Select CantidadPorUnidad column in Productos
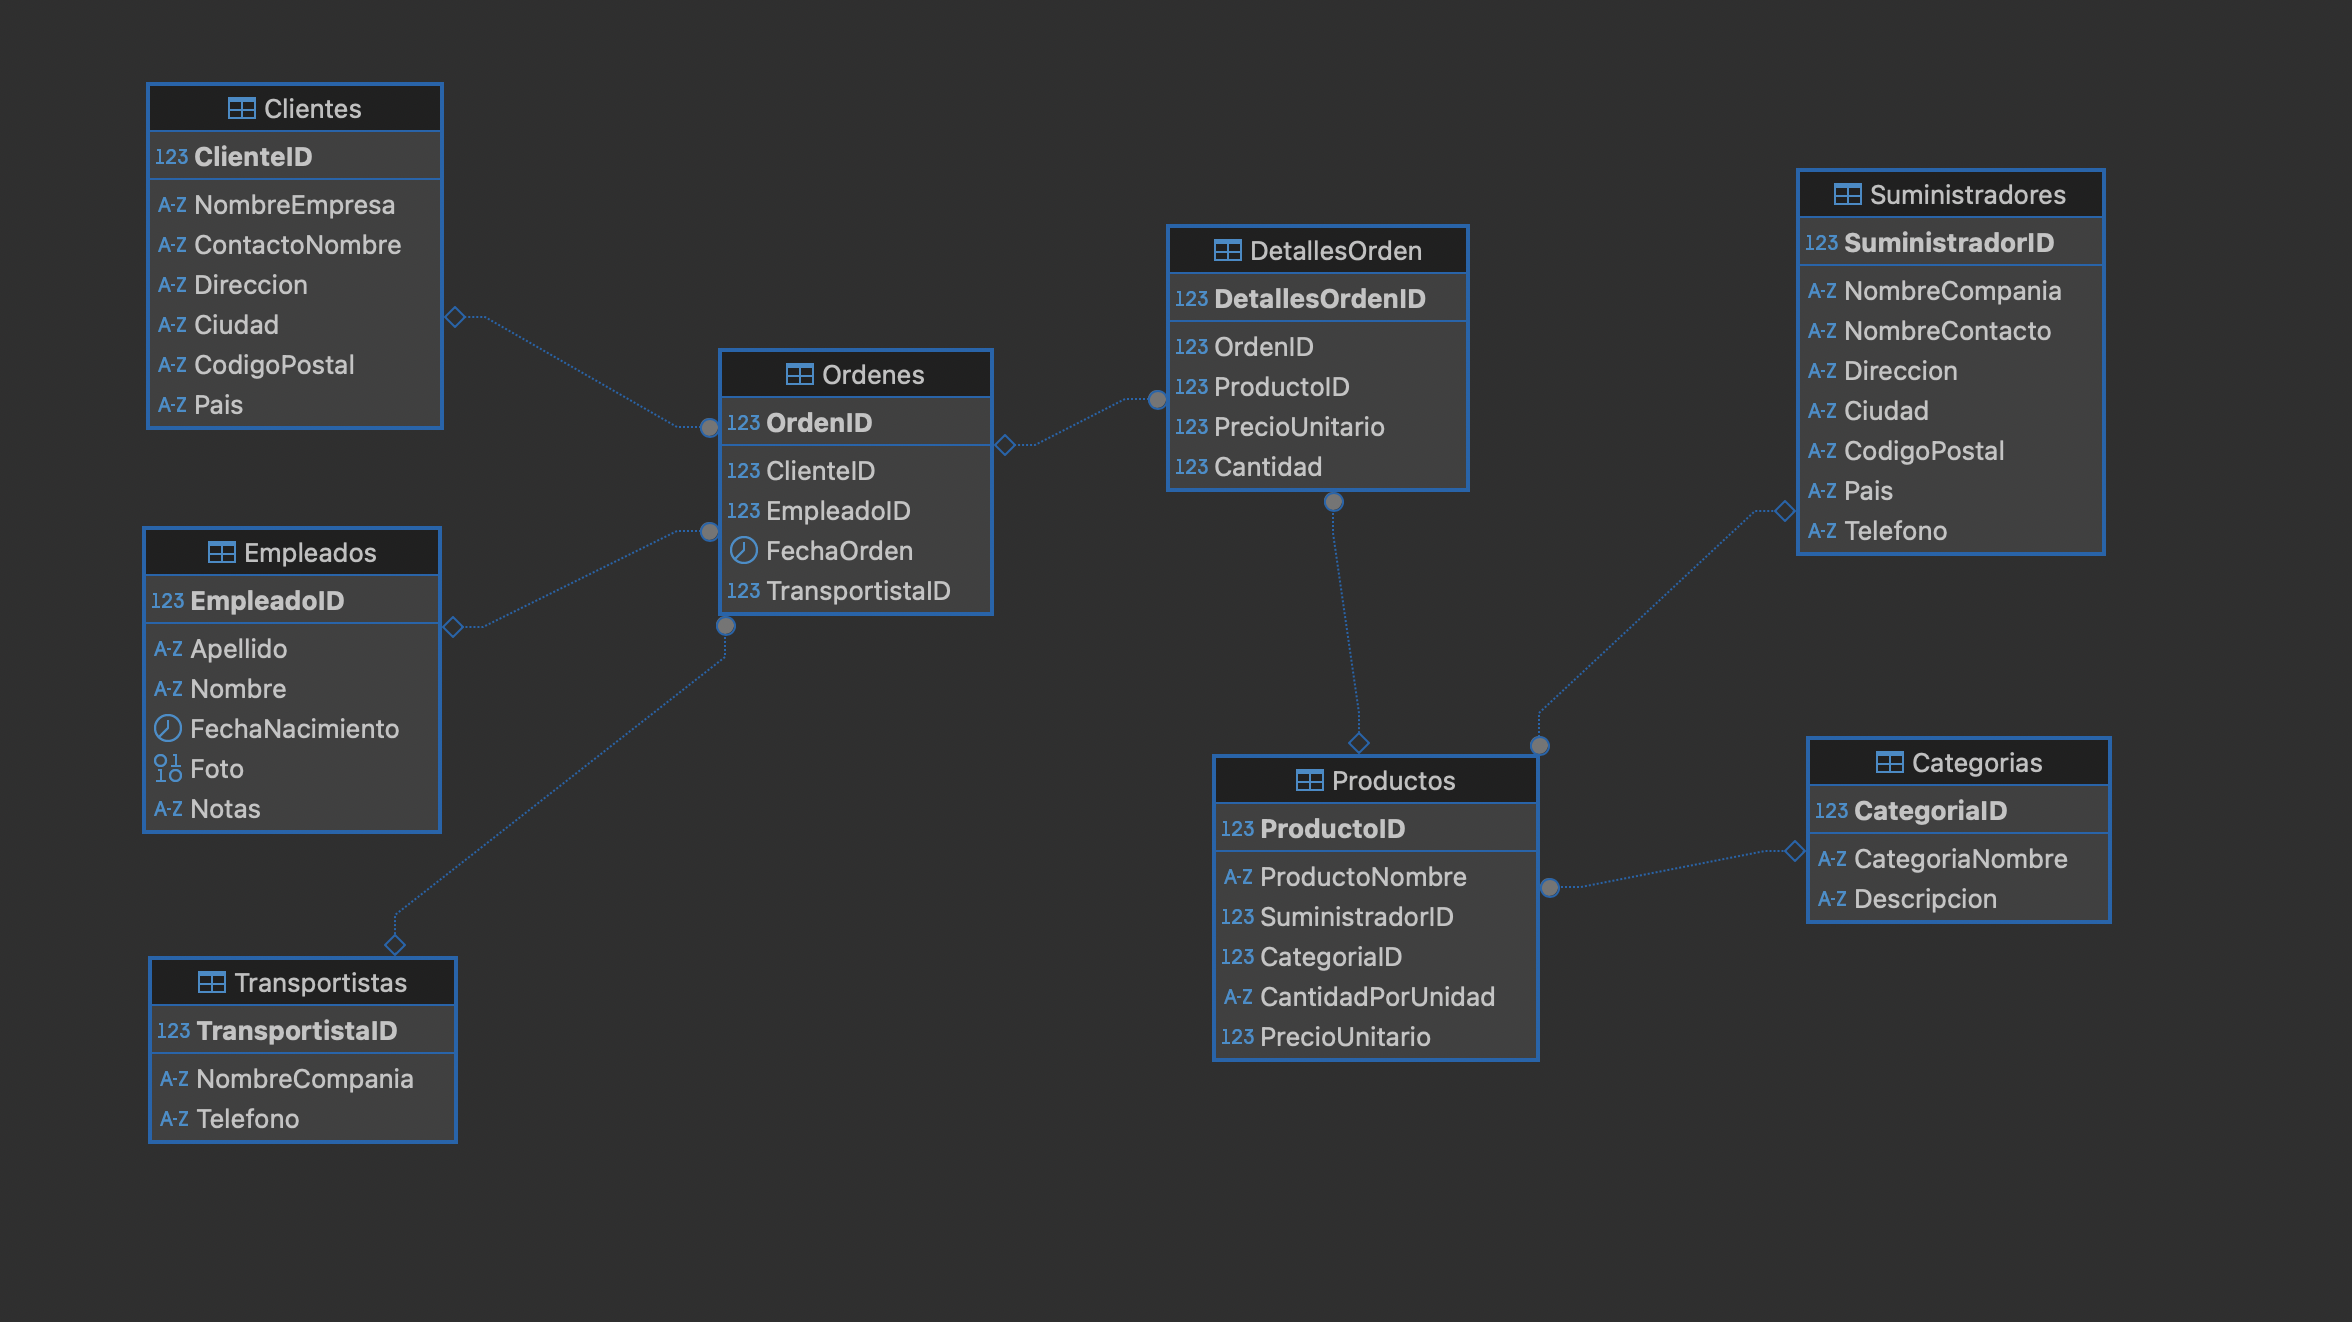This screenshot has height=1322, width=2352. coord(1376,997)
